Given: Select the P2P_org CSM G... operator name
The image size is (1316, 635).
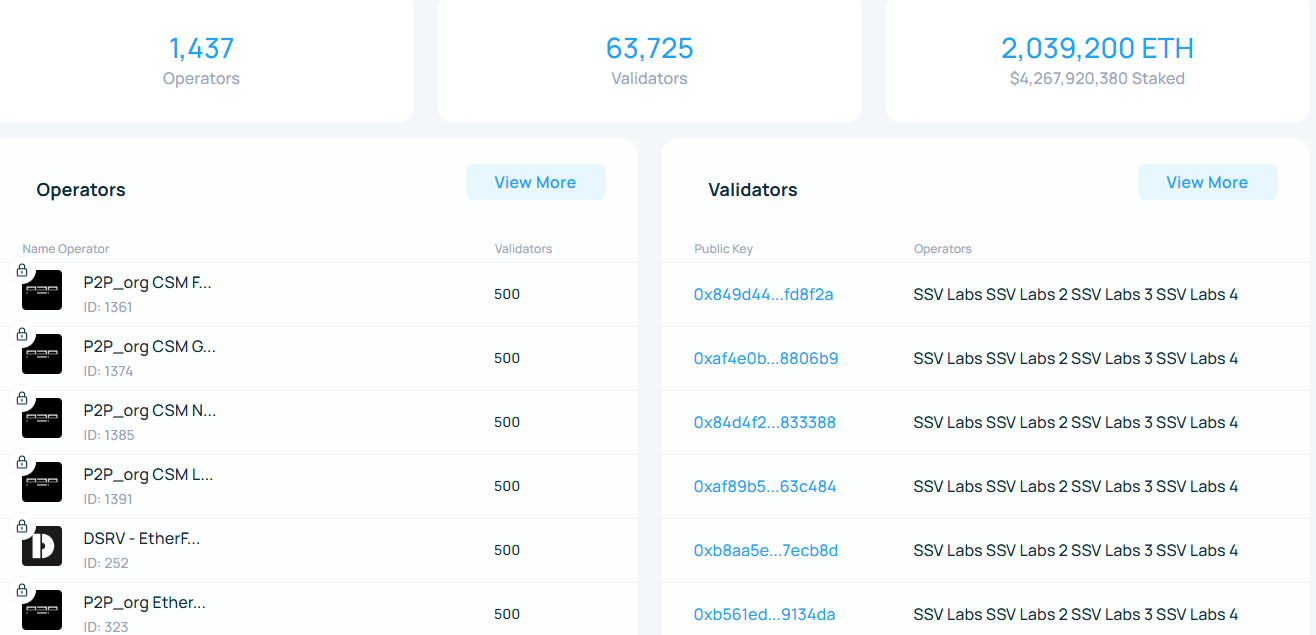Looking at the screenshot, I should coord(150,347).
